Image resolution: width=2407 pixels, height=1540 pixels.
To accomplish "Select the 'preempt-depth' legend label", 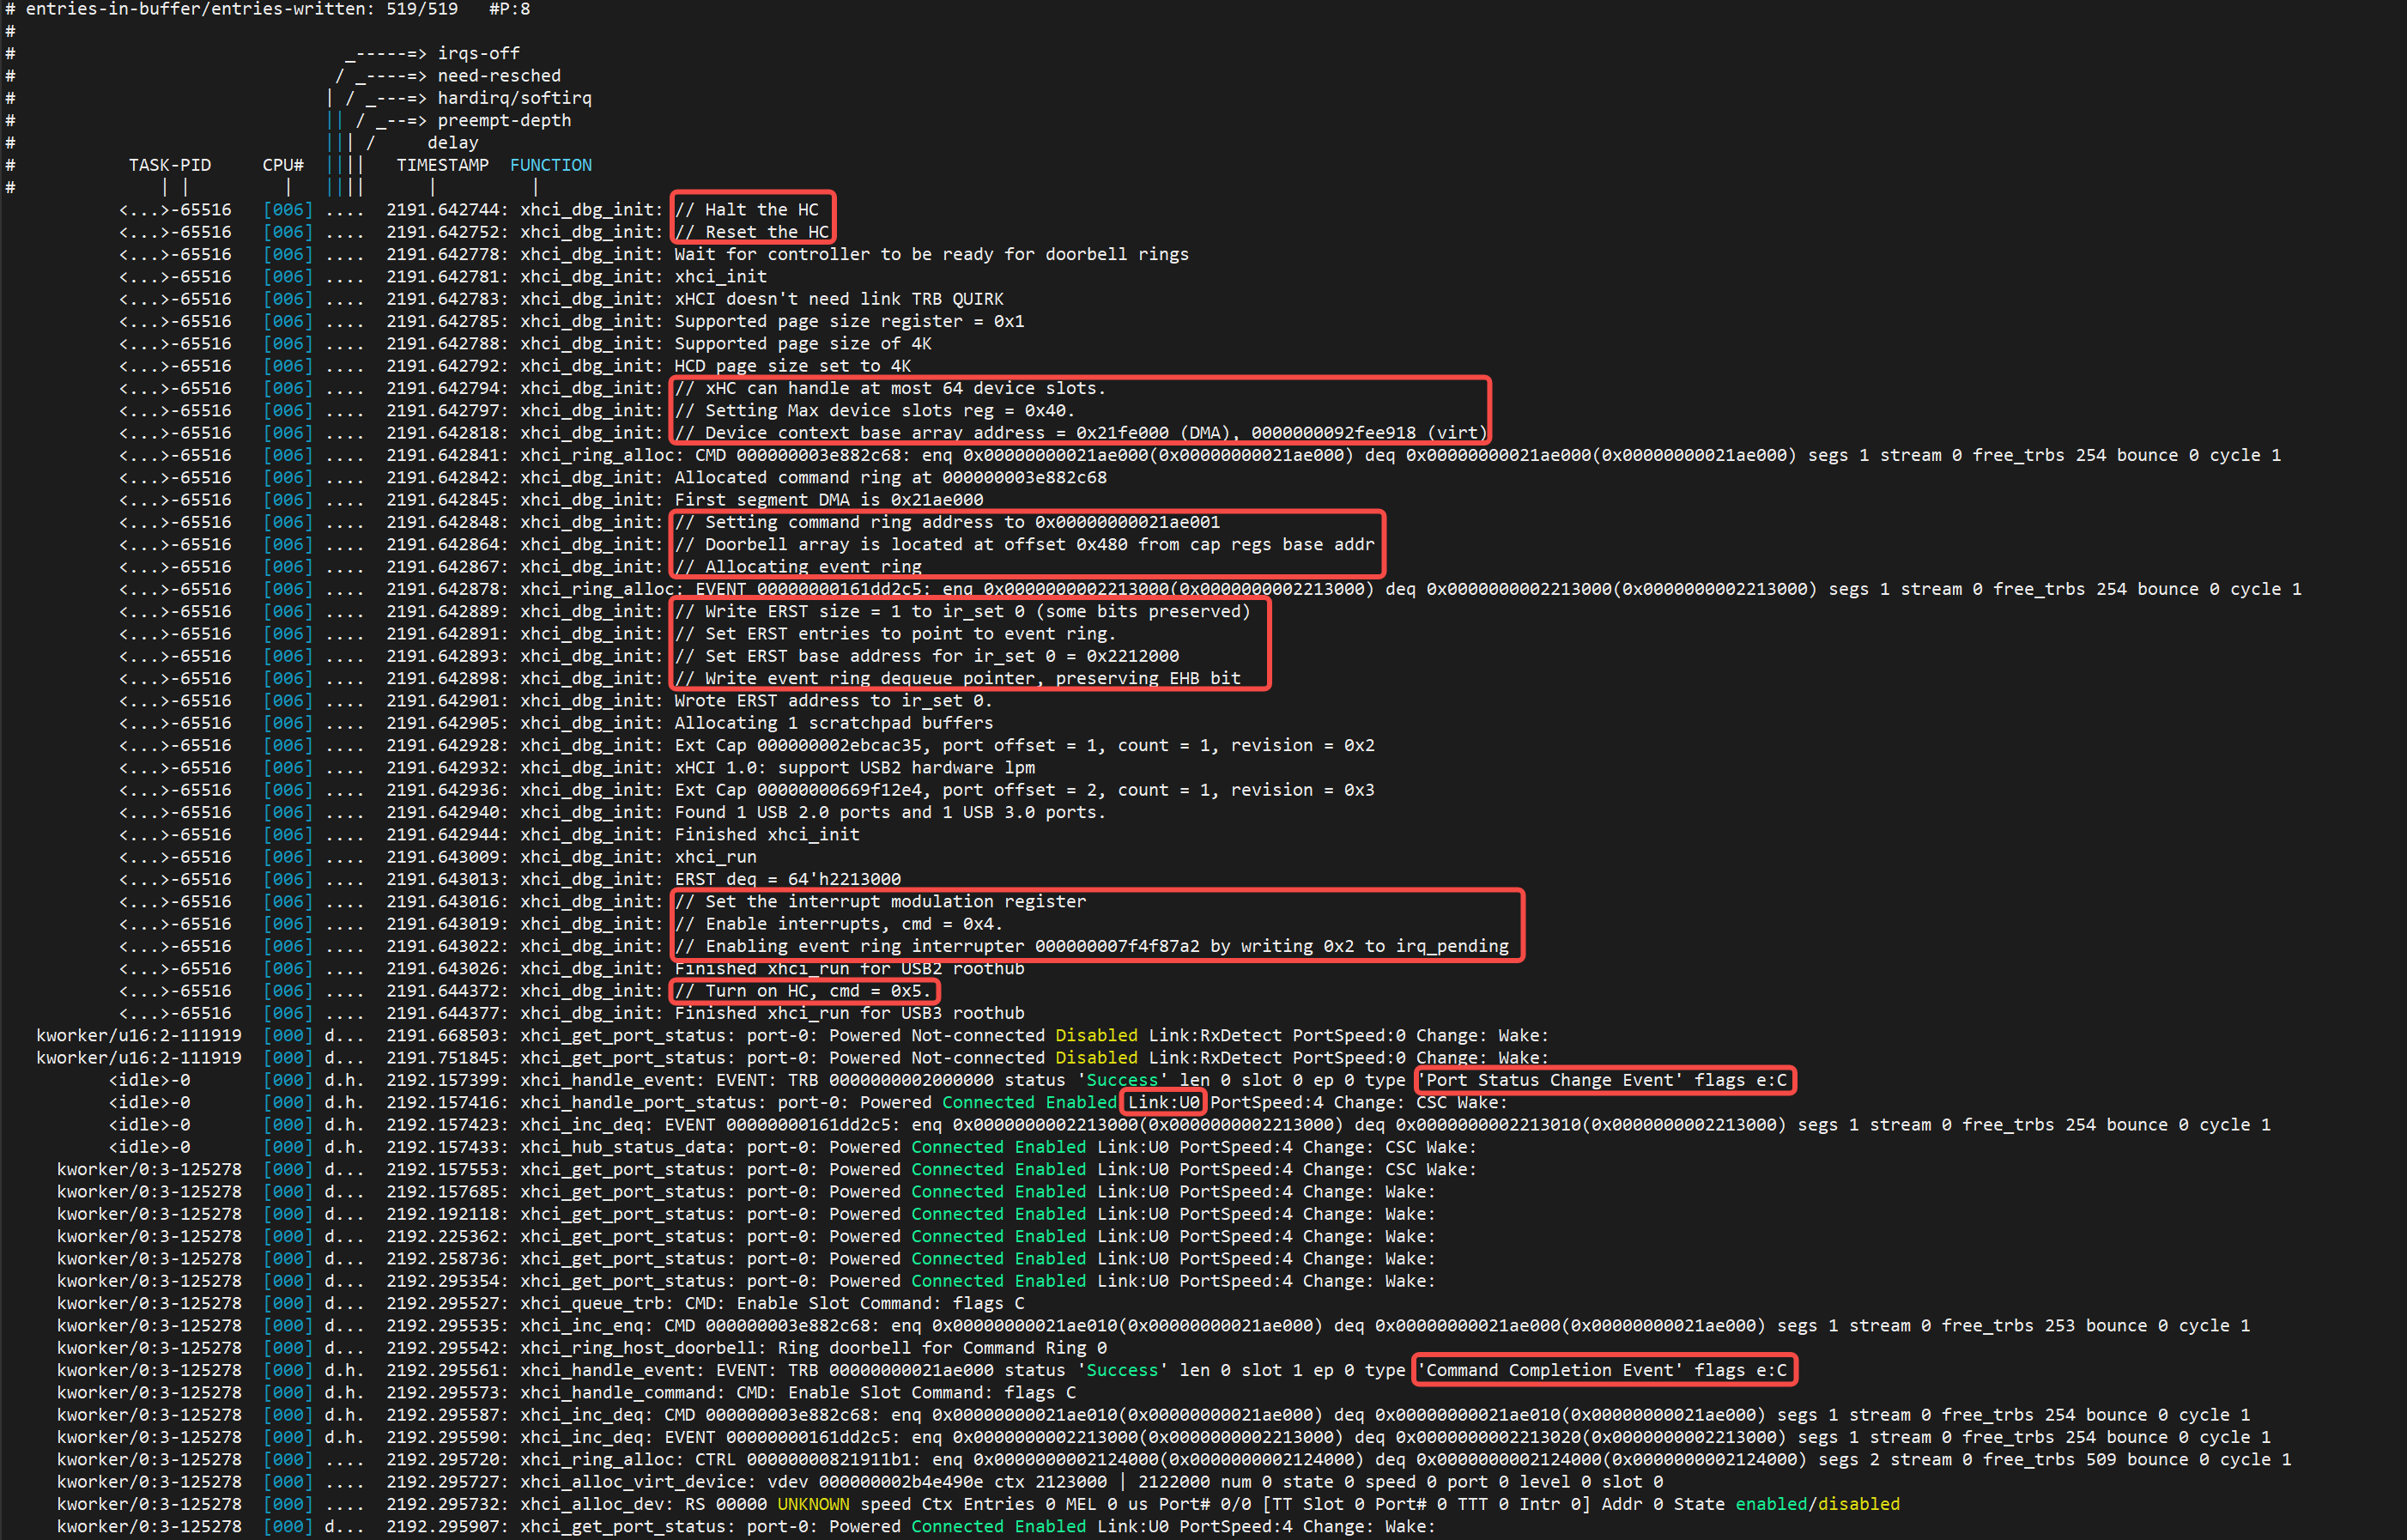I will [x=504, y=120].
